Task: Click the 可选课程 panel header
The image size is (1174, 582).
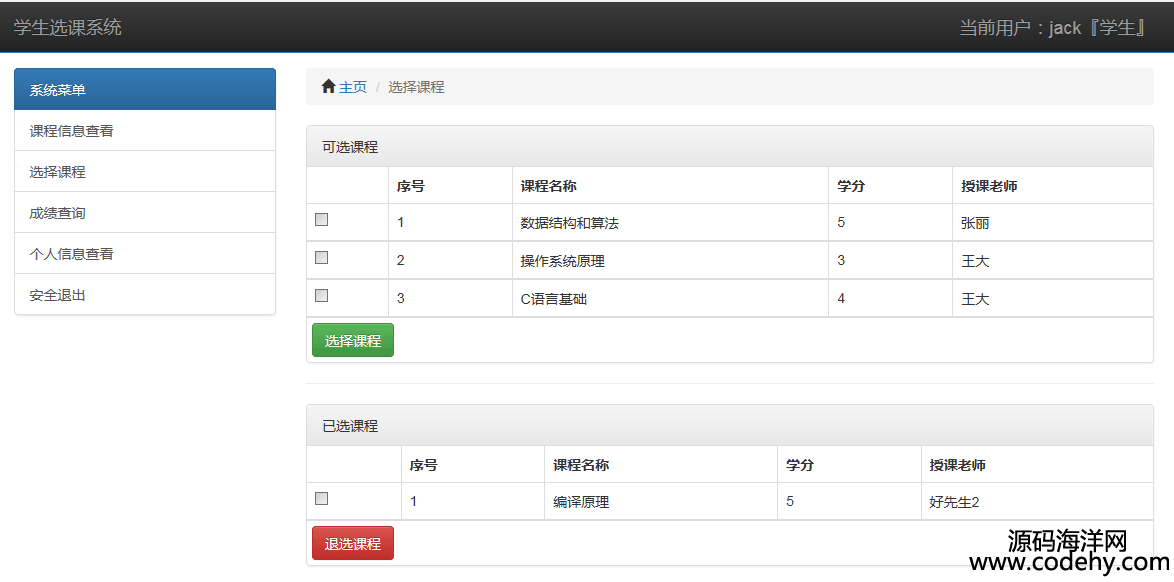Action: tap(730, 146)
